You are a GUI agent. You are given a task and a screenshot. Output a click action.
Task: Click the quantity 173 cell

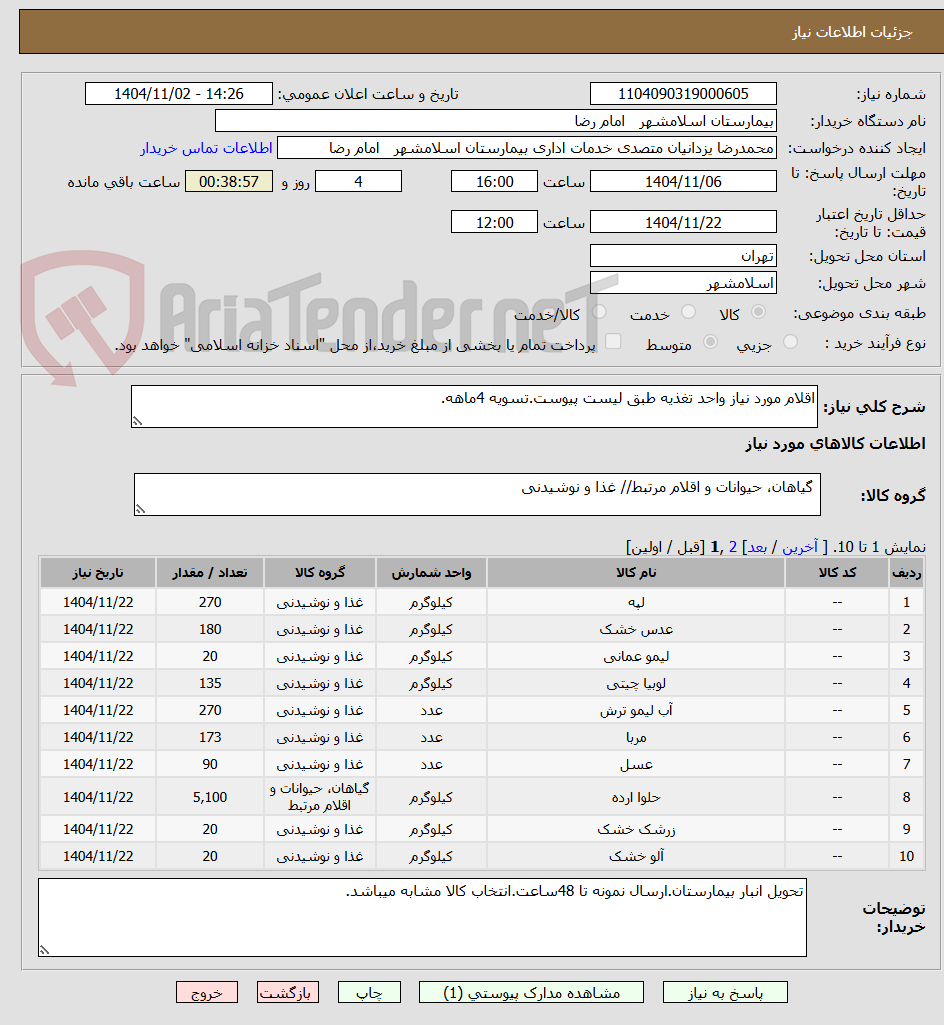[x=210, y=737]
